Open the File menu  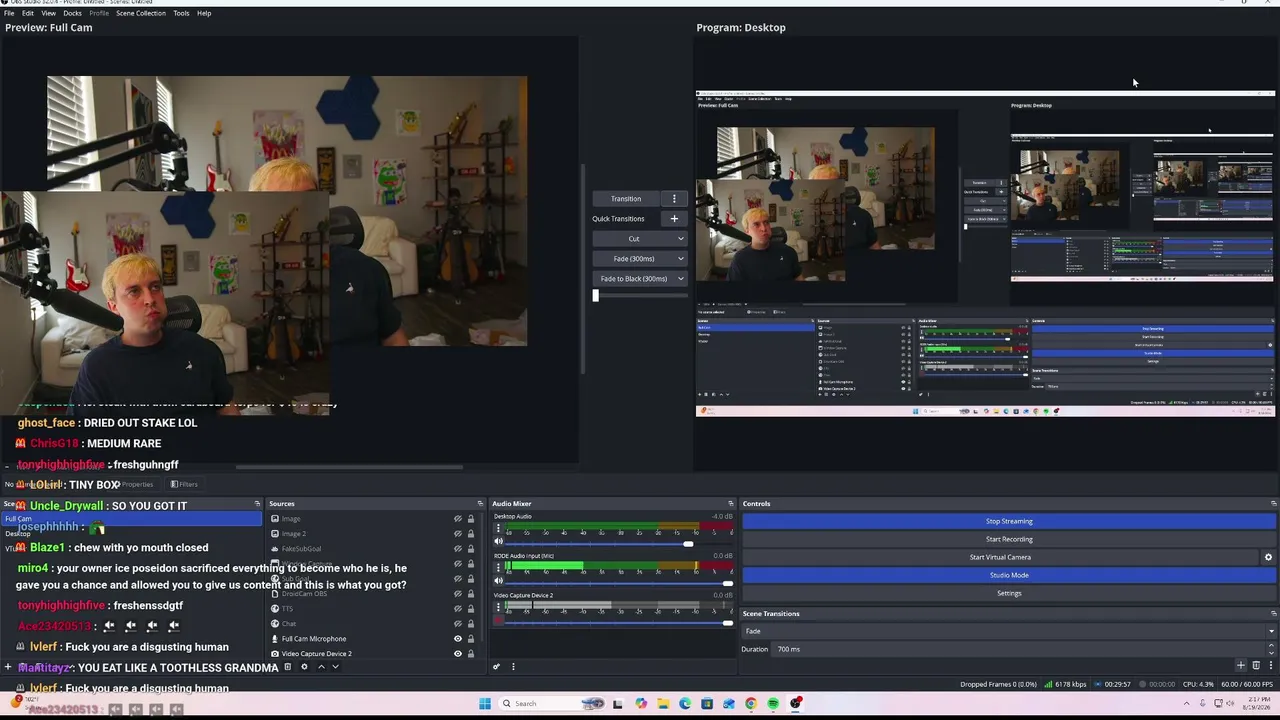[9, 13]
